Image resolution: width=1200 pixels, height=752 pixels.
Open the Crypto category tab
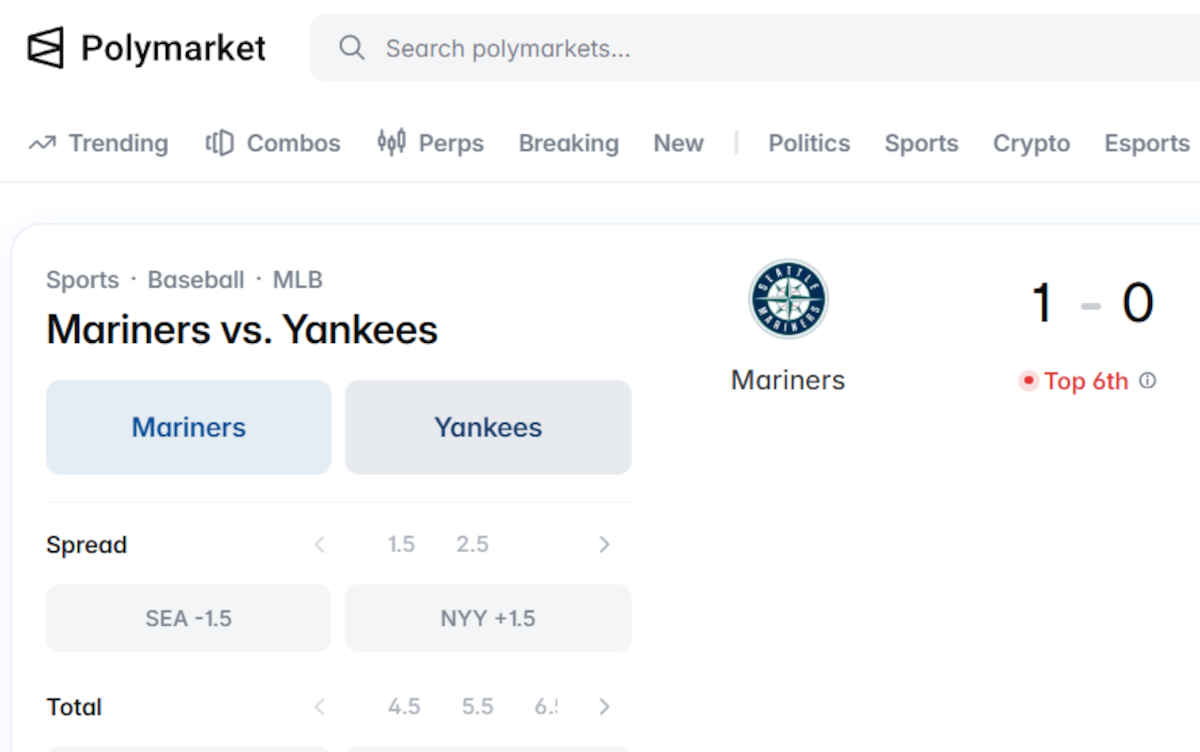(x=1031, y=143)
